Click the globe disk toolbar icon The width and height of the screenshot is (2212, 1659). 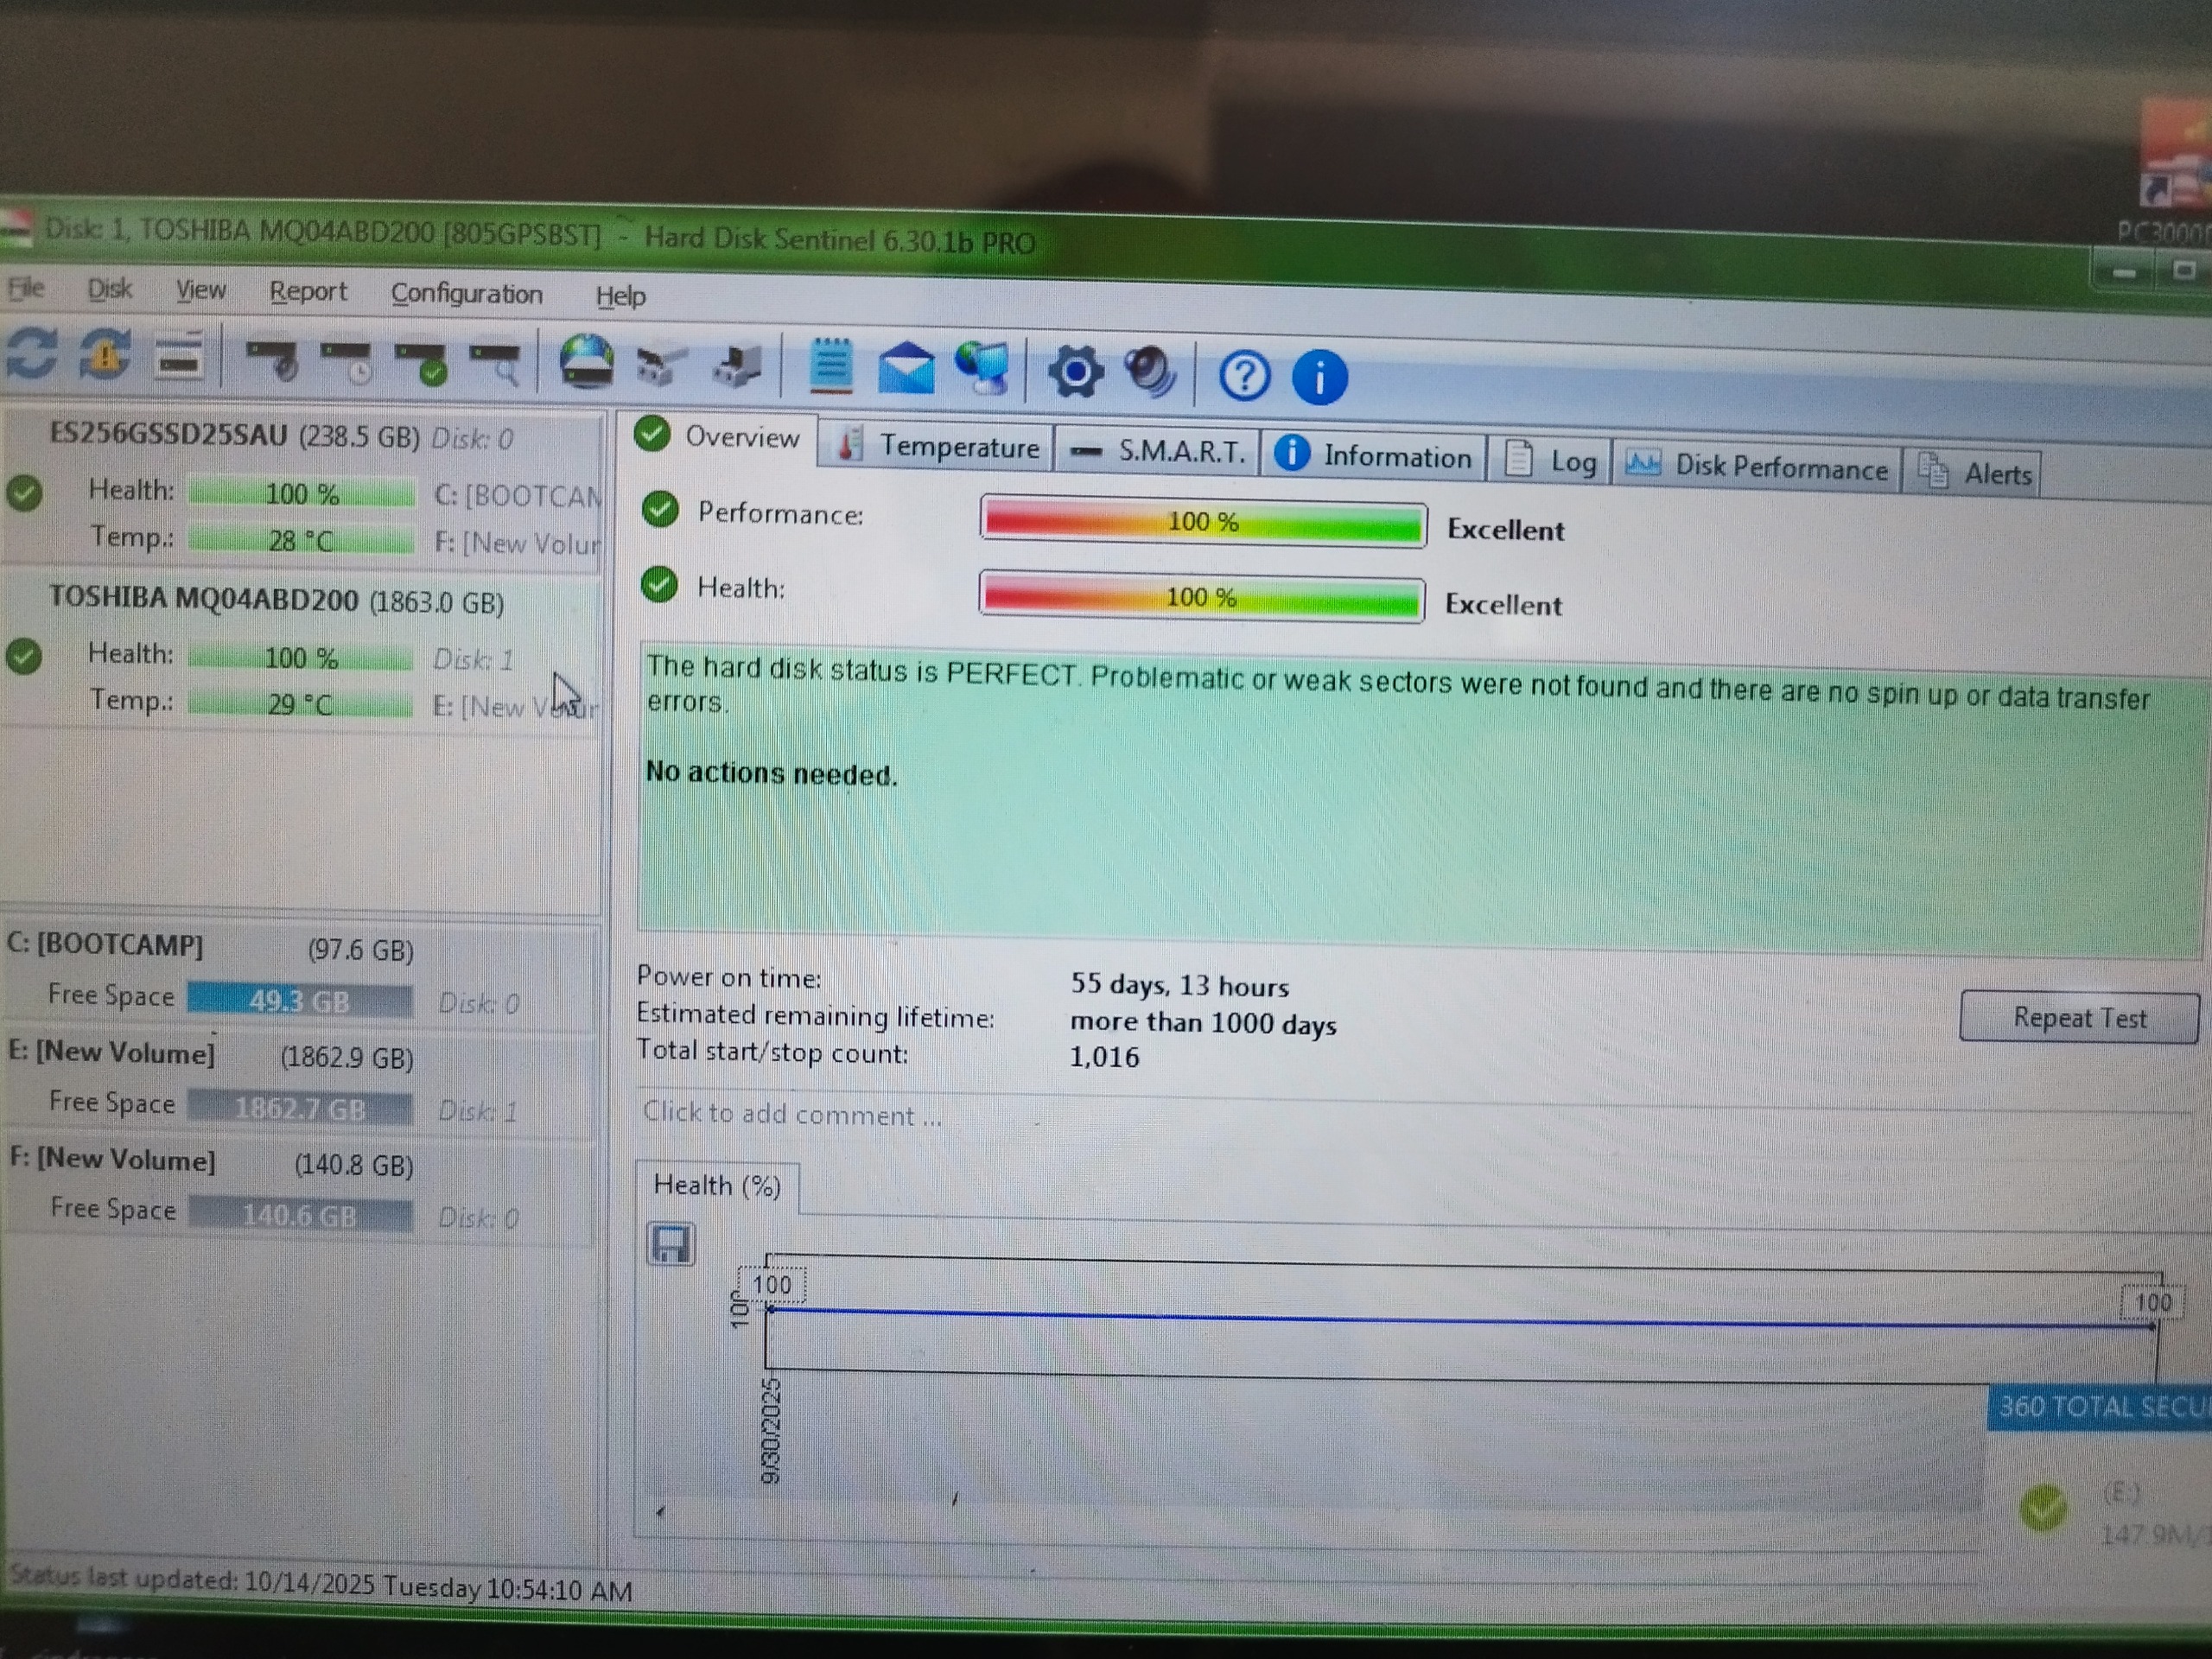pyautogui.click(x=586, y=362)
